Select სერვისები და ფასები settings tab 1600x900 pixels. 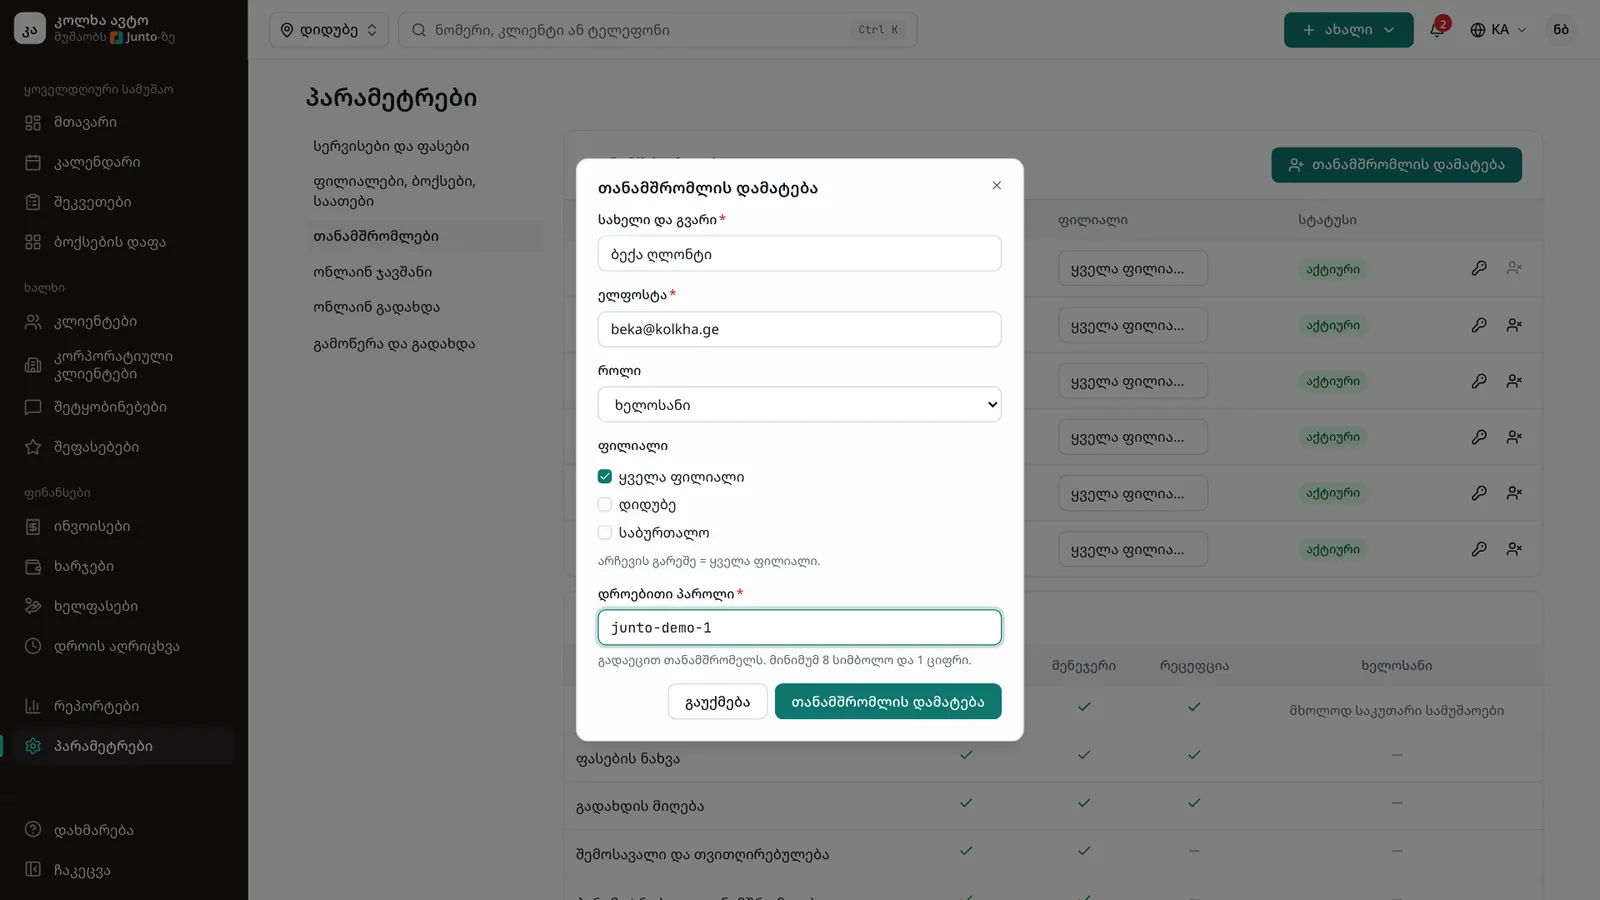(x=391, y=146)
